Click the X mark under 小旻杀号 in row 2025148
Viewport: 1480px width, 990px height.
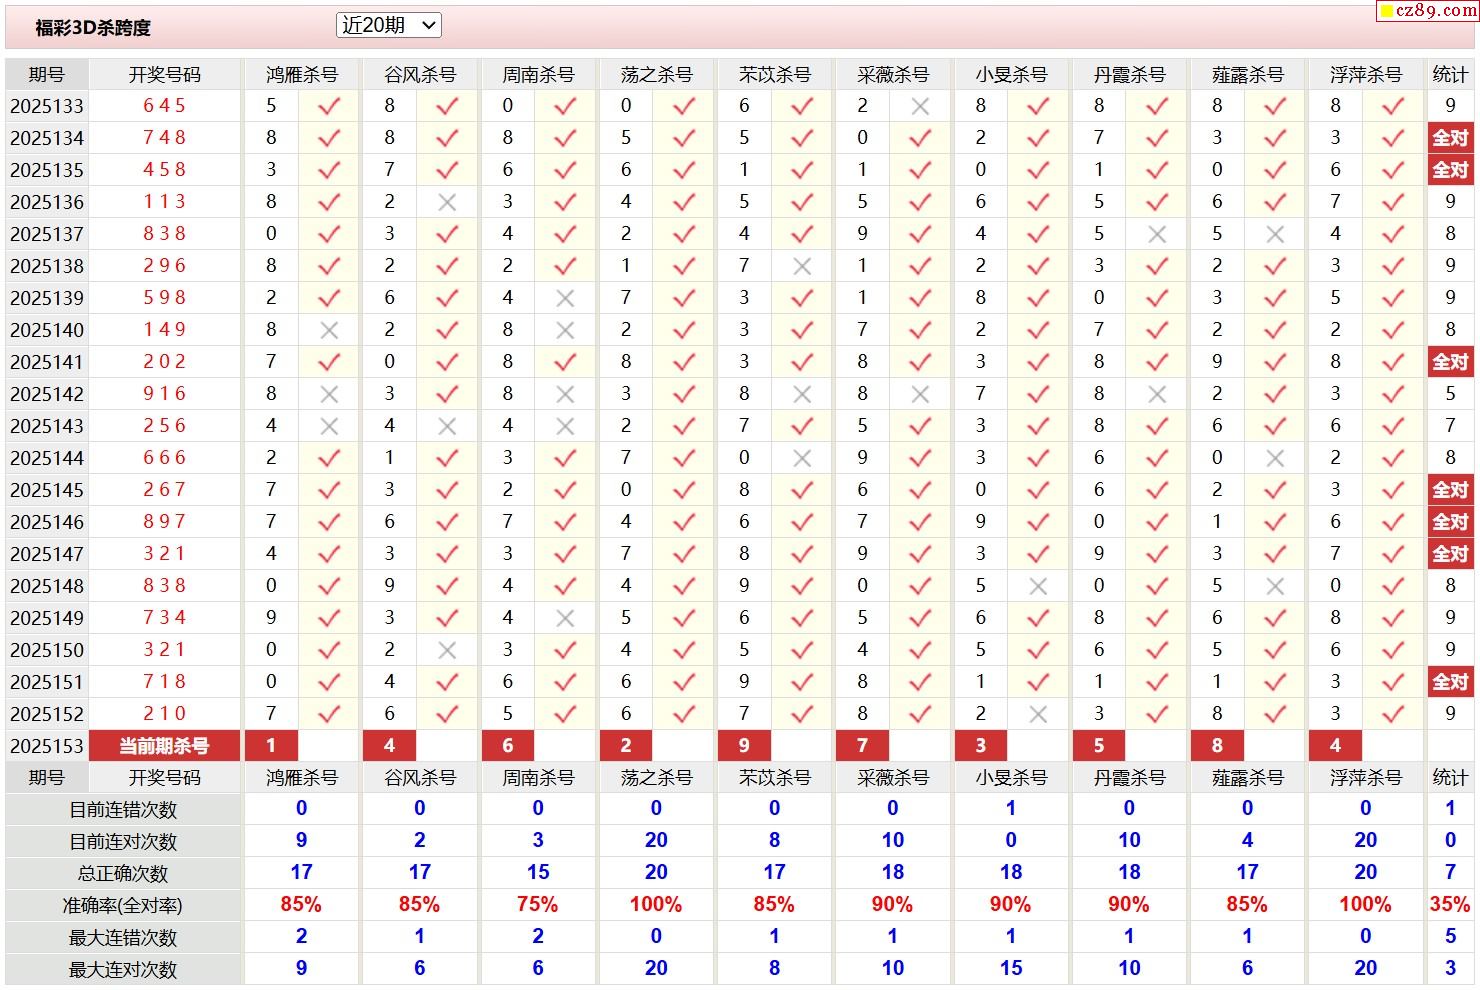[1038, 586]
